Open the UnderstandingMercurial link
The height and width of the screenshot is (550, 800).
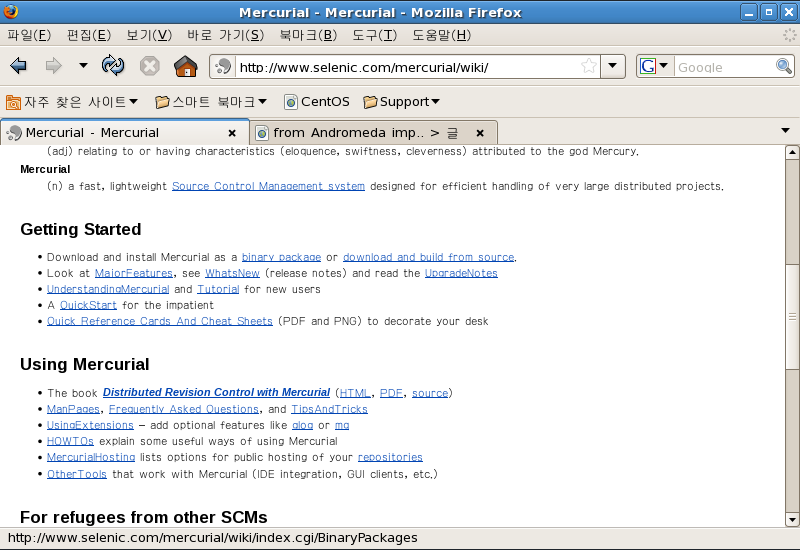tap(108, 289)
